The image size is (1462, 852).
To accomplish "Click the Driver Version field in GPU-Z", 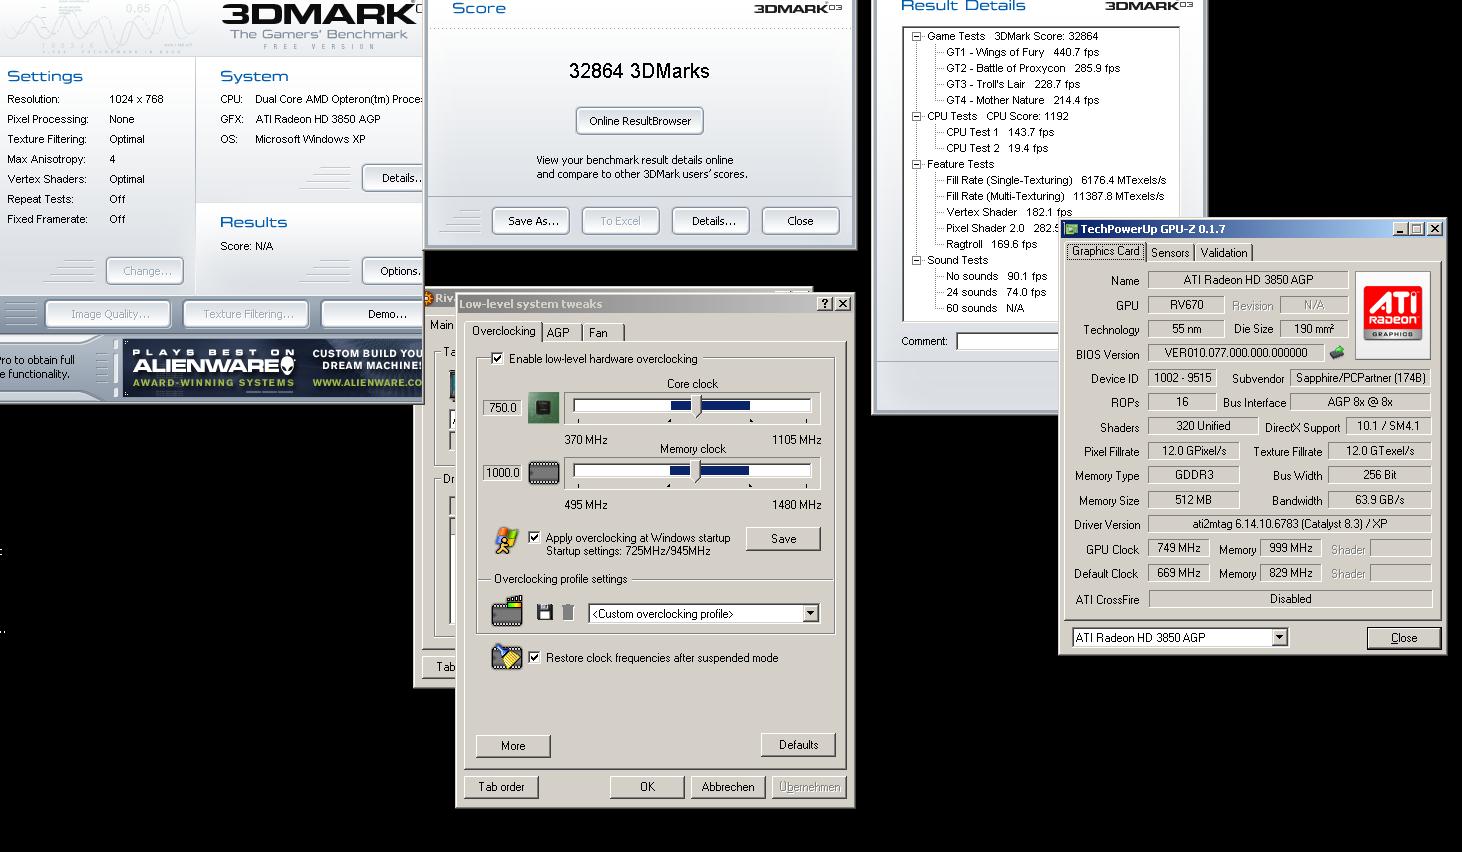I will pyautogui.click(x=1290, y=524).
